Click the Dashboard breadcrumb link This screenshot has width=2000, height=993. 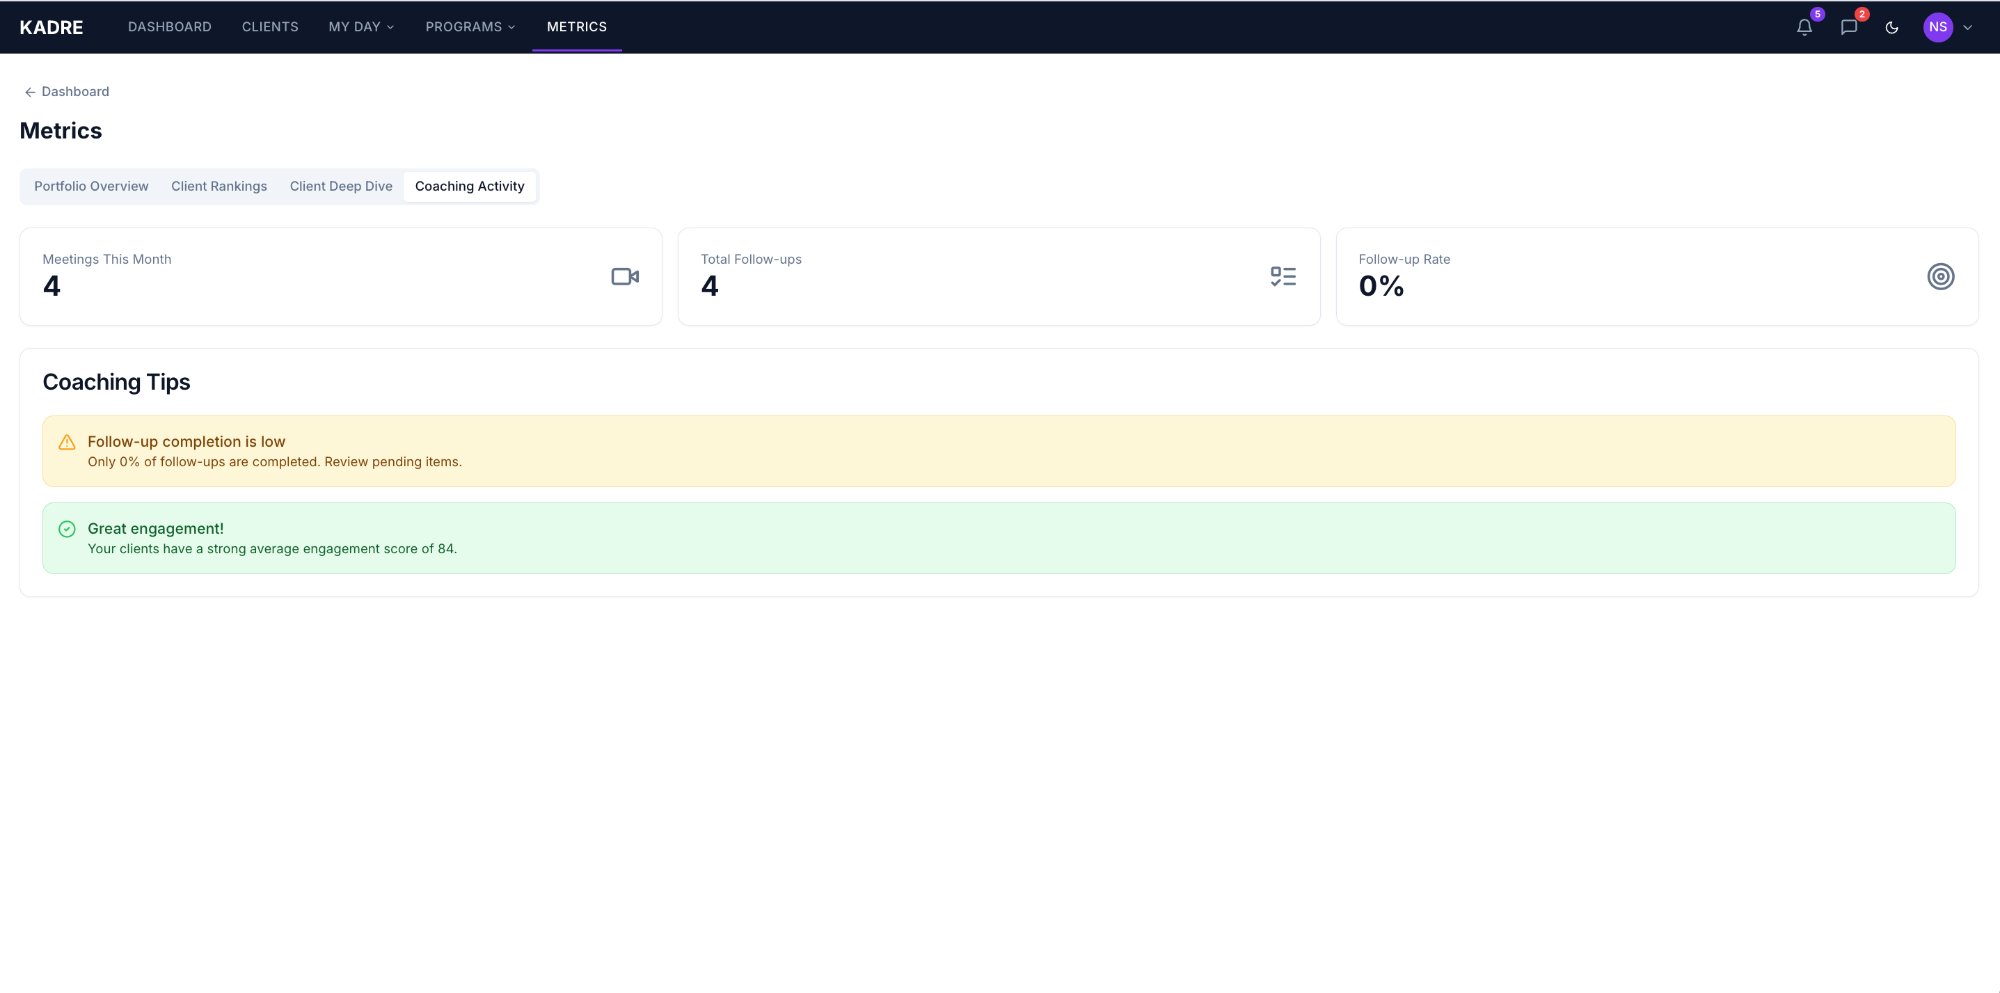(x=74, y=91)
